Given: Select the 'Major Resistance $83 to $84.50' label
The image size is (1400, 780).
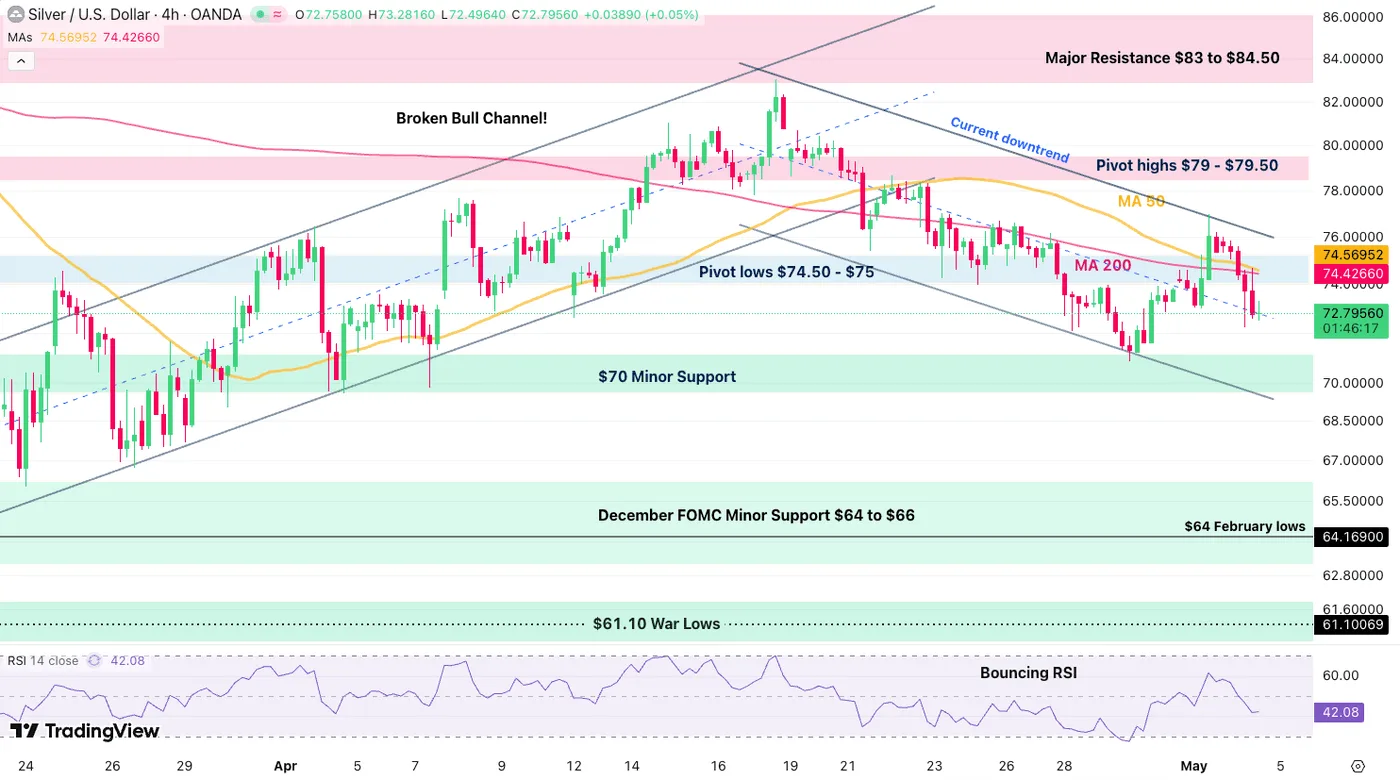Looking at the screenshot, I should (x=1162, y=58).
